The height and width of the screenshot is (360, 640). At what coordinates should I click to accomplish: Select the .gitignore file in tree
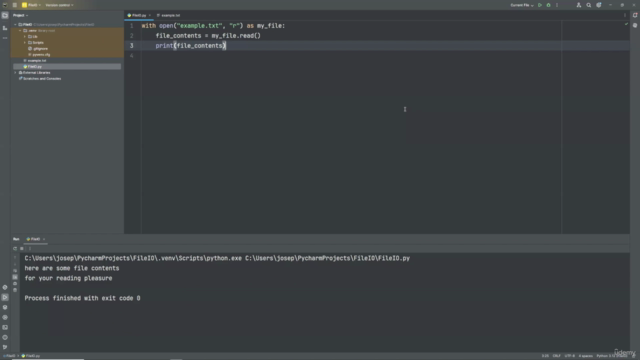38,49
